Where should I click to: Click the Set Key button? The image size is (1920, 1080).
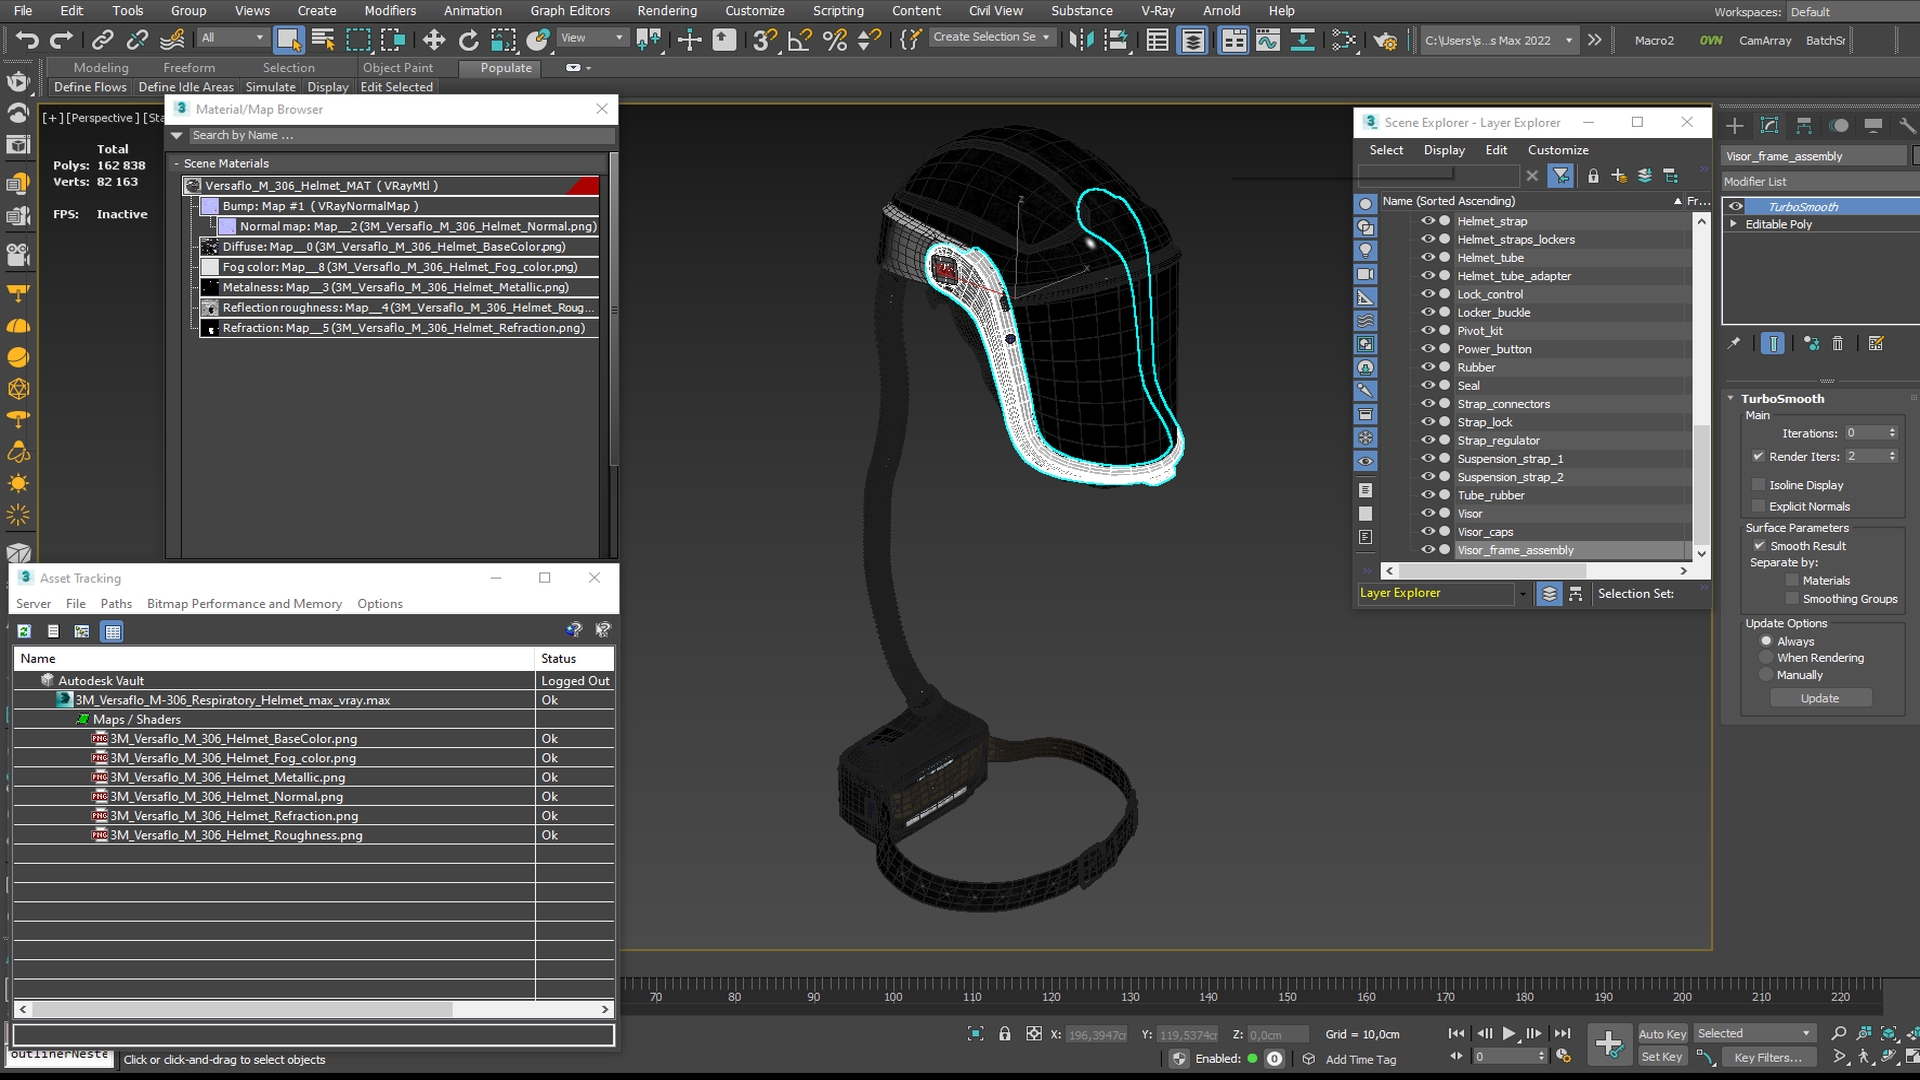pyautogui.click(x=1662, y=1057)
